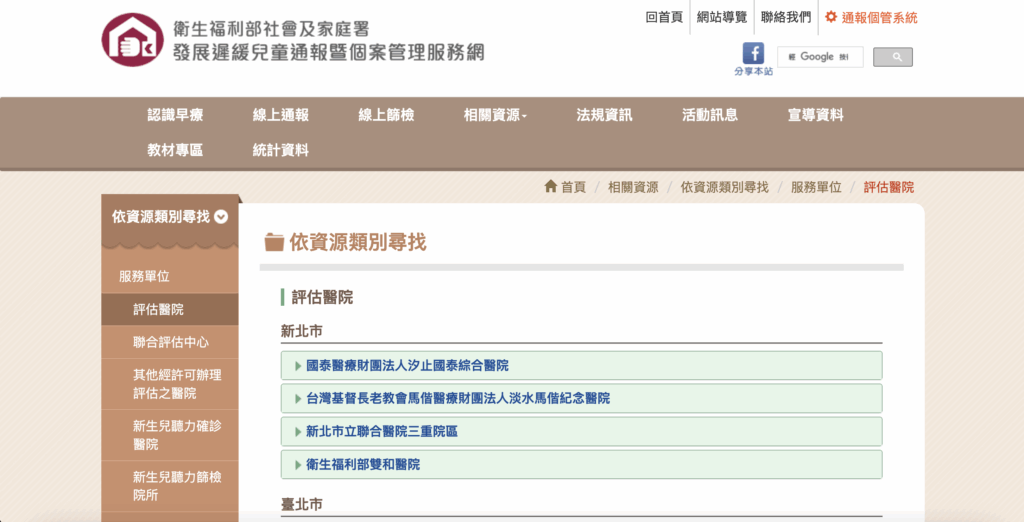Screen dimensions: 1024x522
Task: Expand 衛生福利部雙和醫院 row
Action: coord(581,465)
